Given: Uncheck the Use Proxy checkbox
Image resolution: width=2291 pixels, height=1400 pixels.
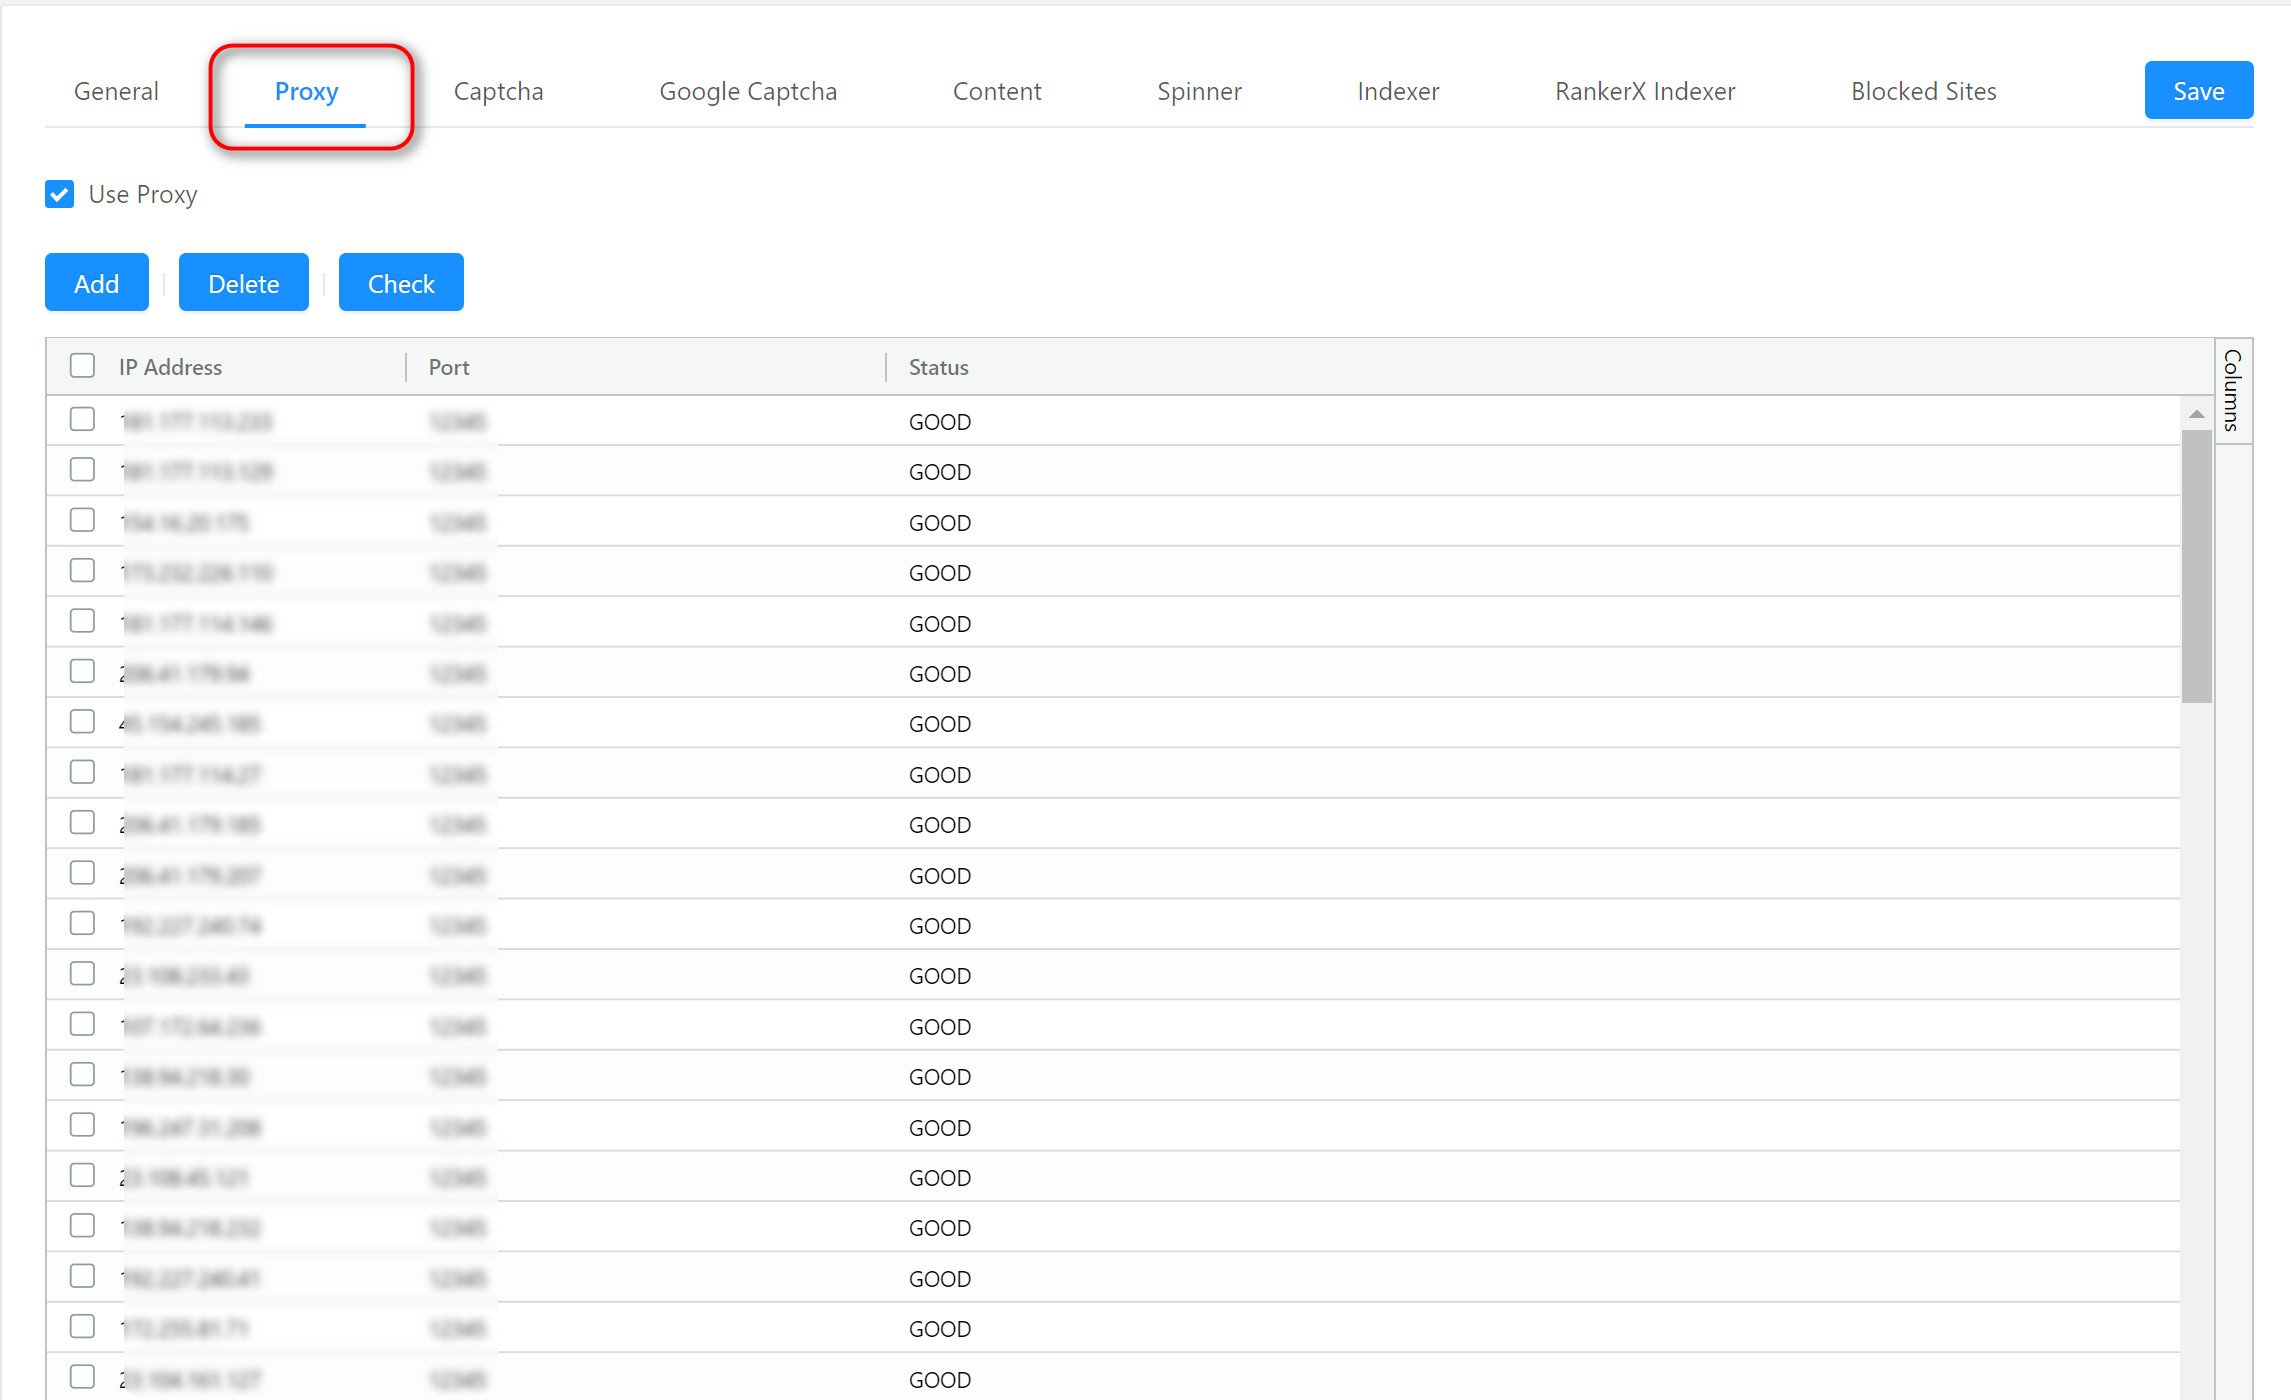Looking at the screenshot, I should tap(60, 194).
